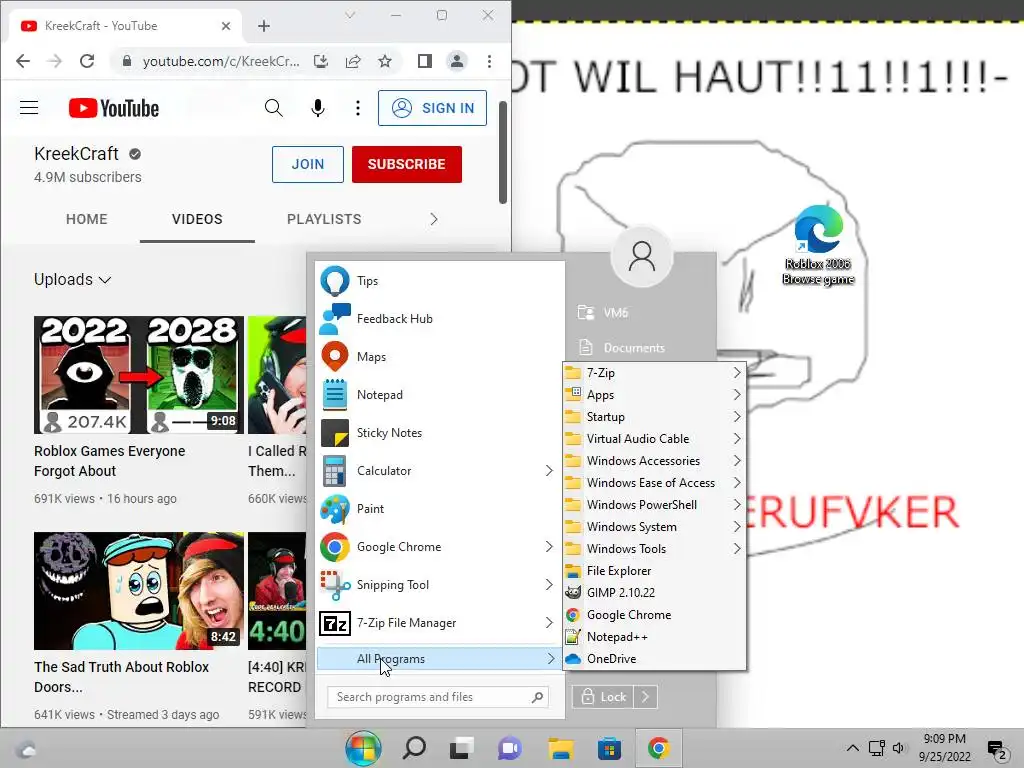Click Search programs and files field
The image size is (1024, 768).
[x=438, y=697]
